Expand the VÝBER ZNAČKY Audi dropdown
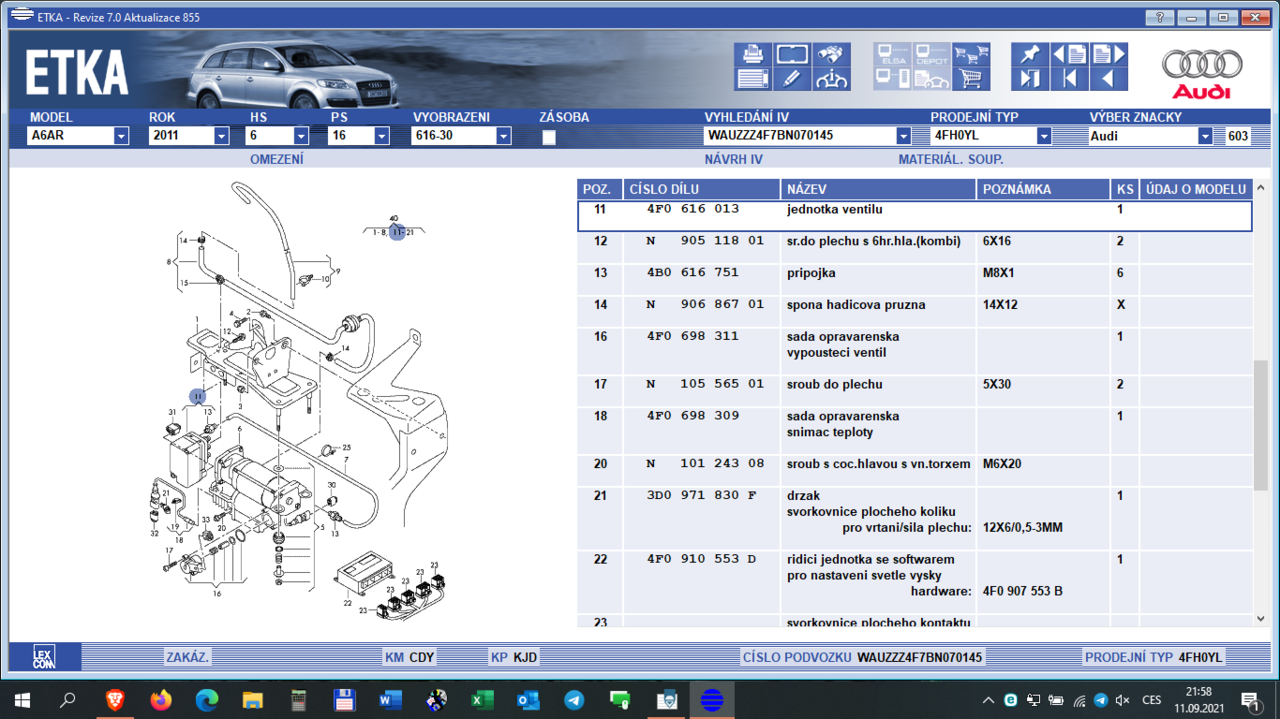The width and height of the screenshot is (1280, 719). click(1205, 136)
